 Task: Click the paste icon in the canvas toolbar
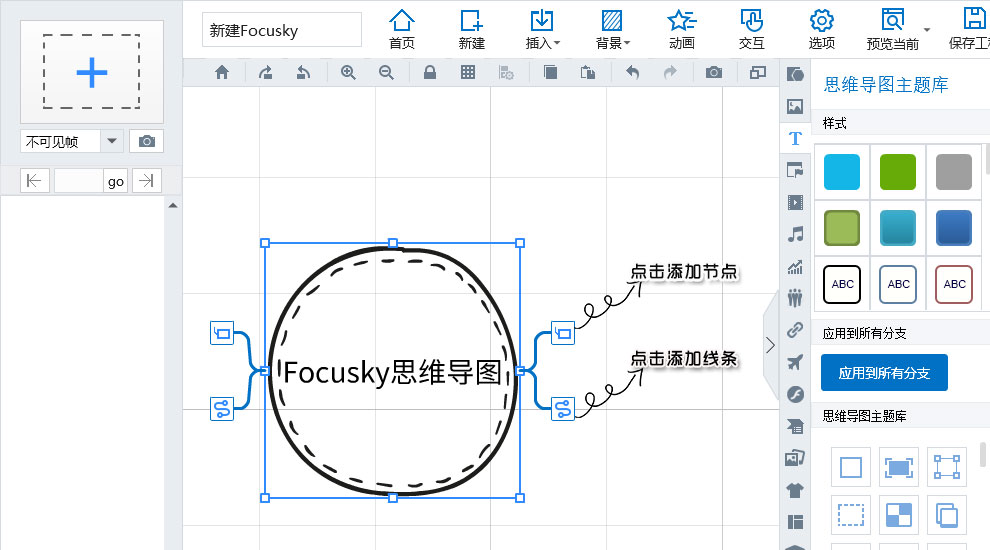588,73
